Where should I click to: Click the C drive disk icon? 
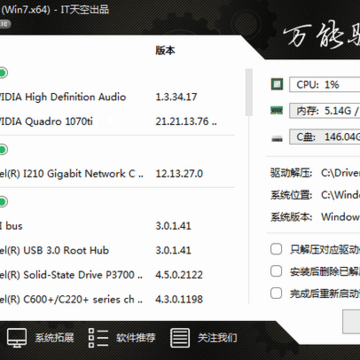(277, 138)
